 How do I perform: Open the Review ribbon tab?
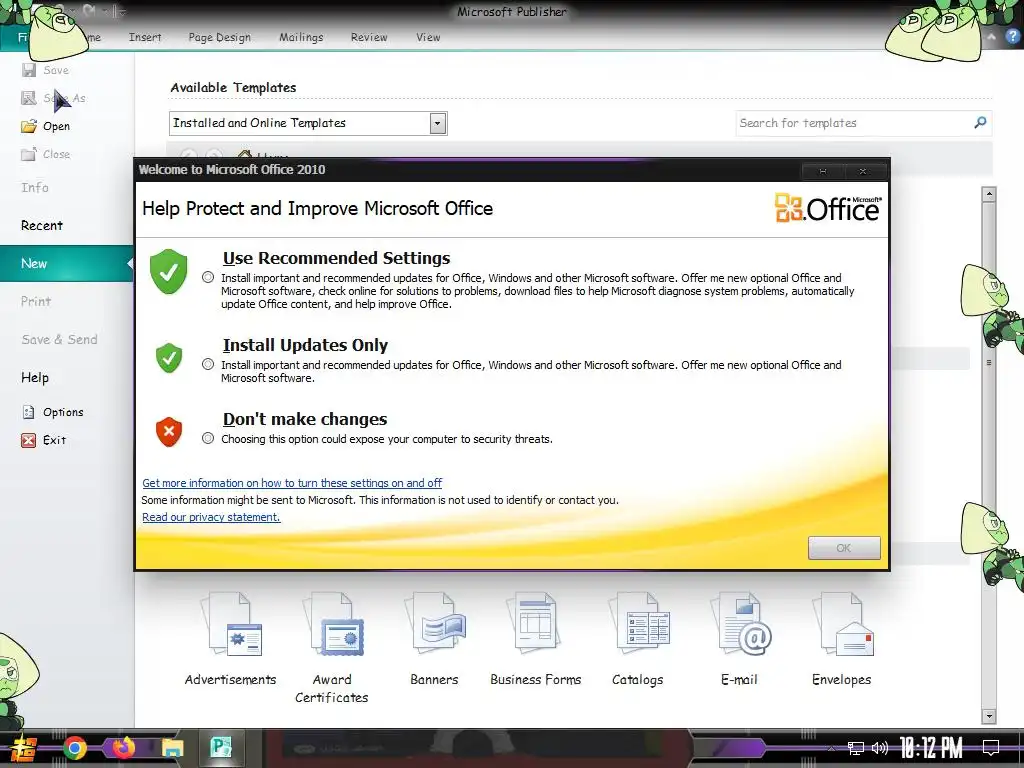(x=369, y=37)
